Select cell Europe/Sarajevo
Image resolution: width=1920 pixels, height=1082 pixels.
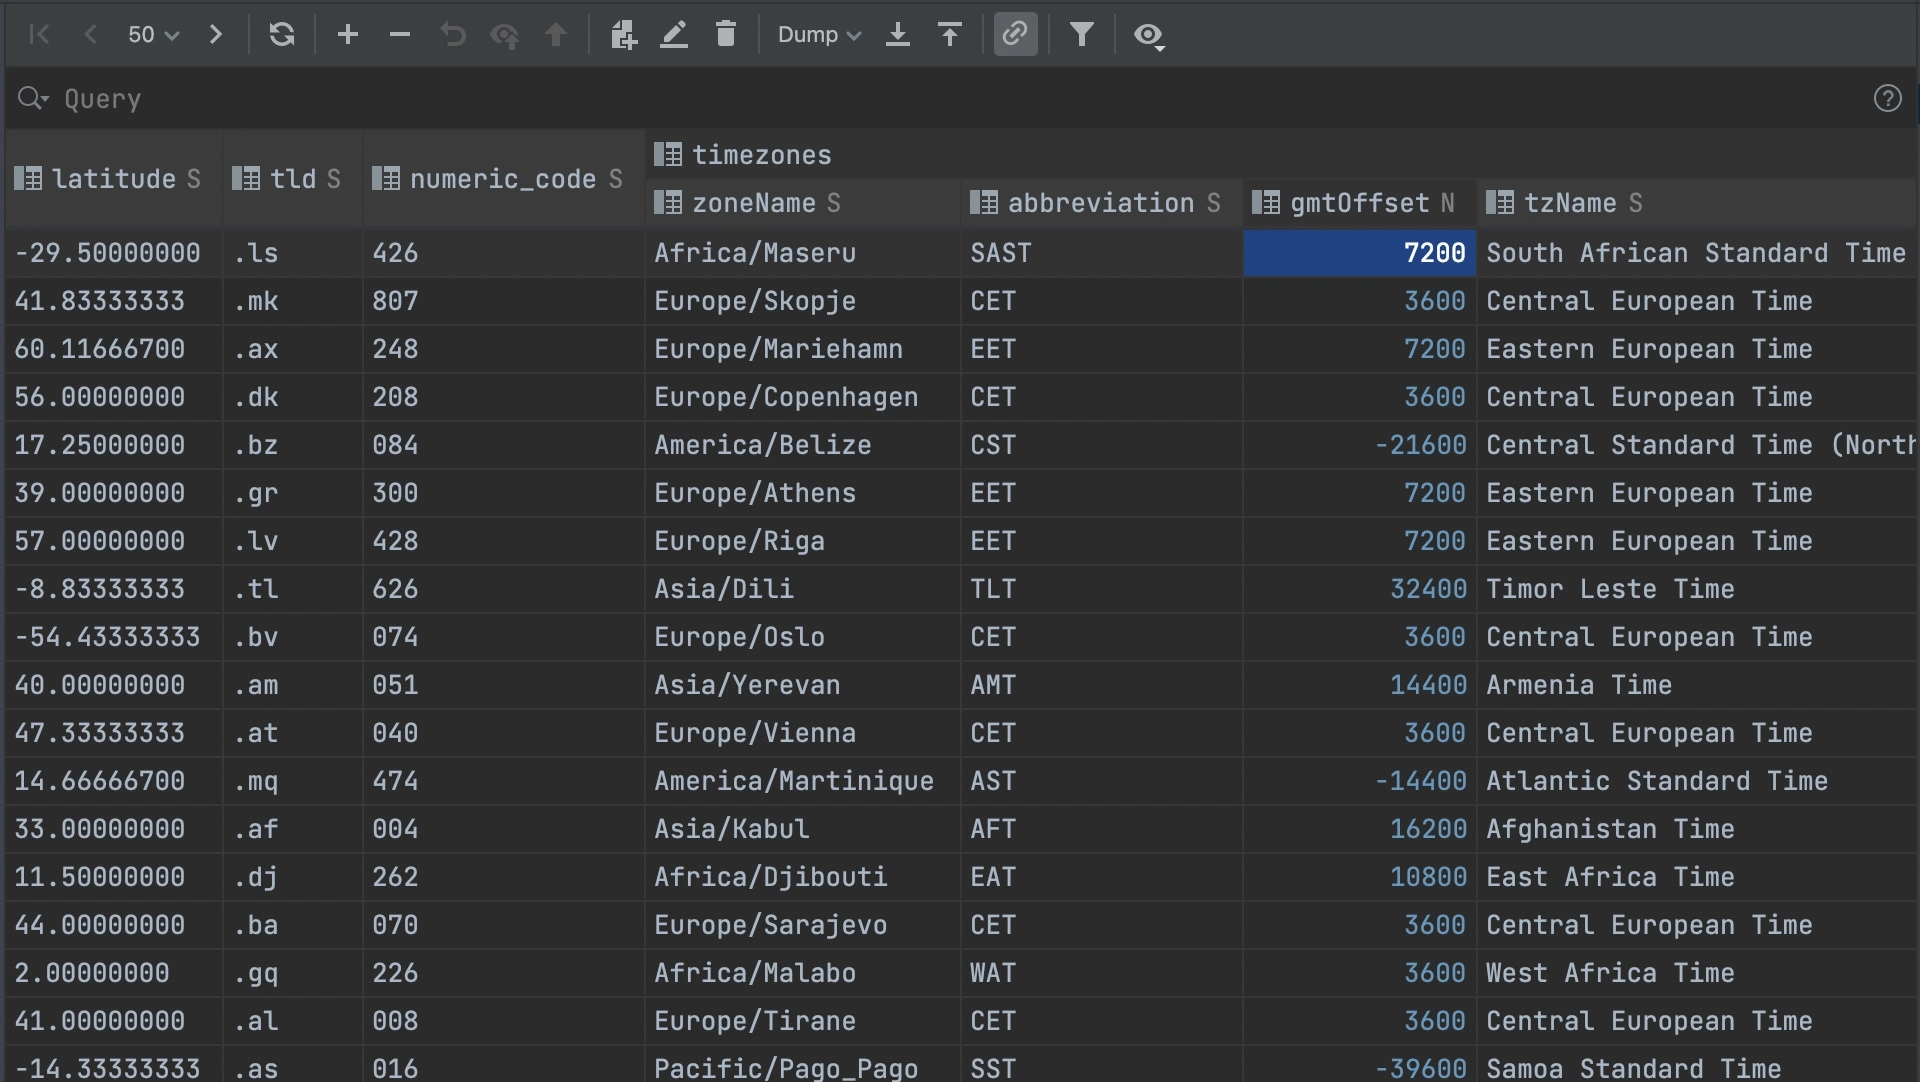point(803,925)
